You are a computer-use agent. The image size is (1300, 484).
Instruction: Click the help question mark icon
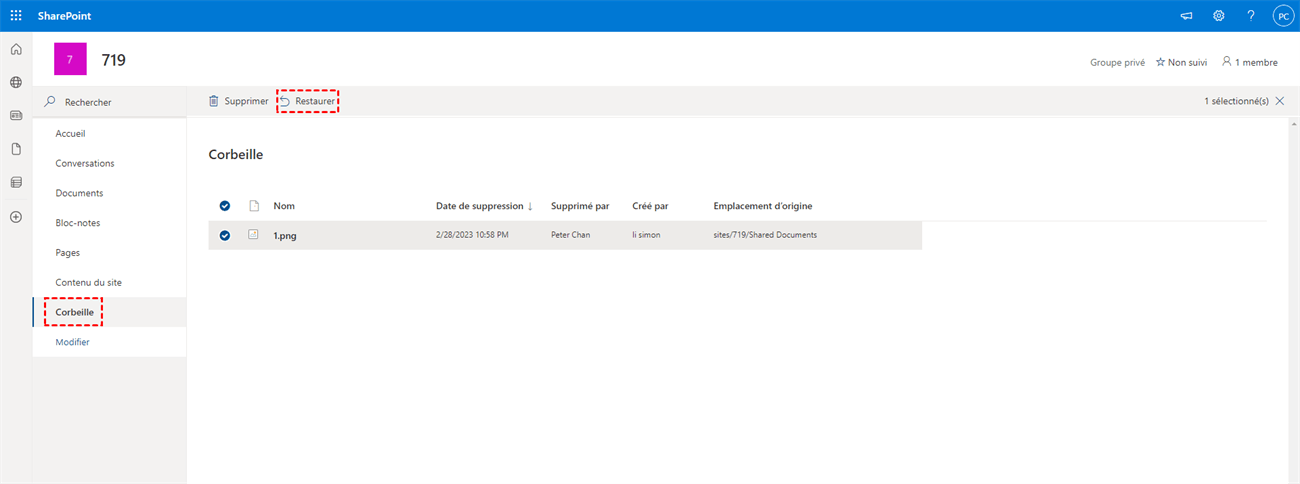pyautogui.click(x=1250, y=16)
